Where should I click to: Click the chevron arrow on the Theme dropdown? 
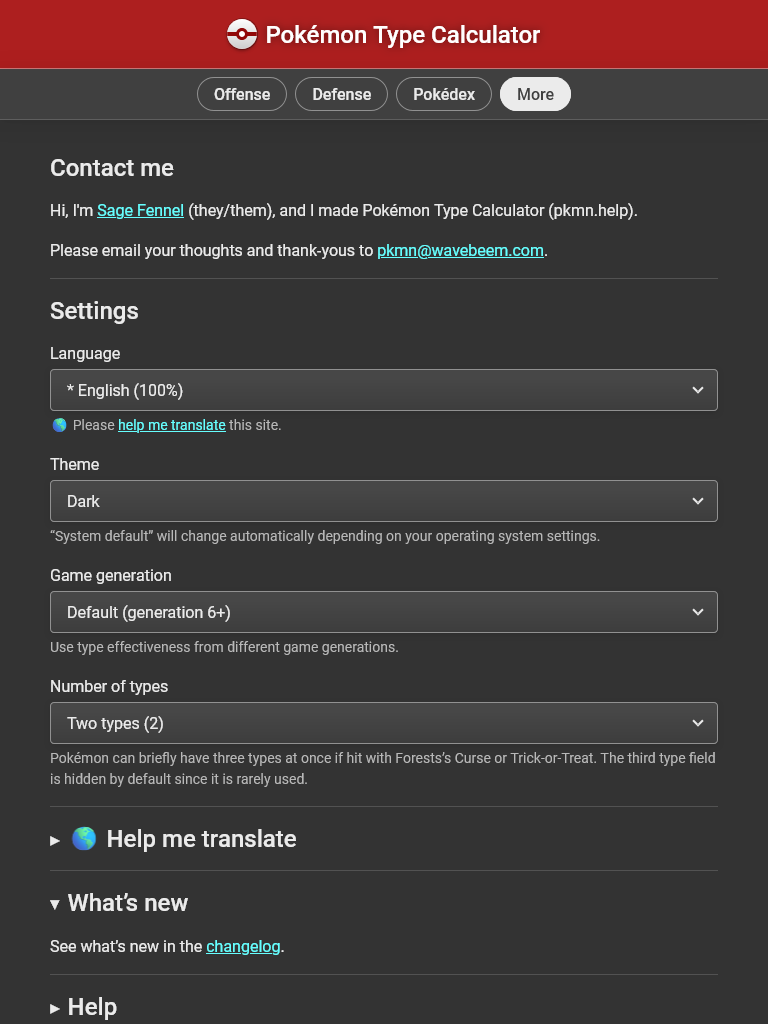tap(697, 501)
